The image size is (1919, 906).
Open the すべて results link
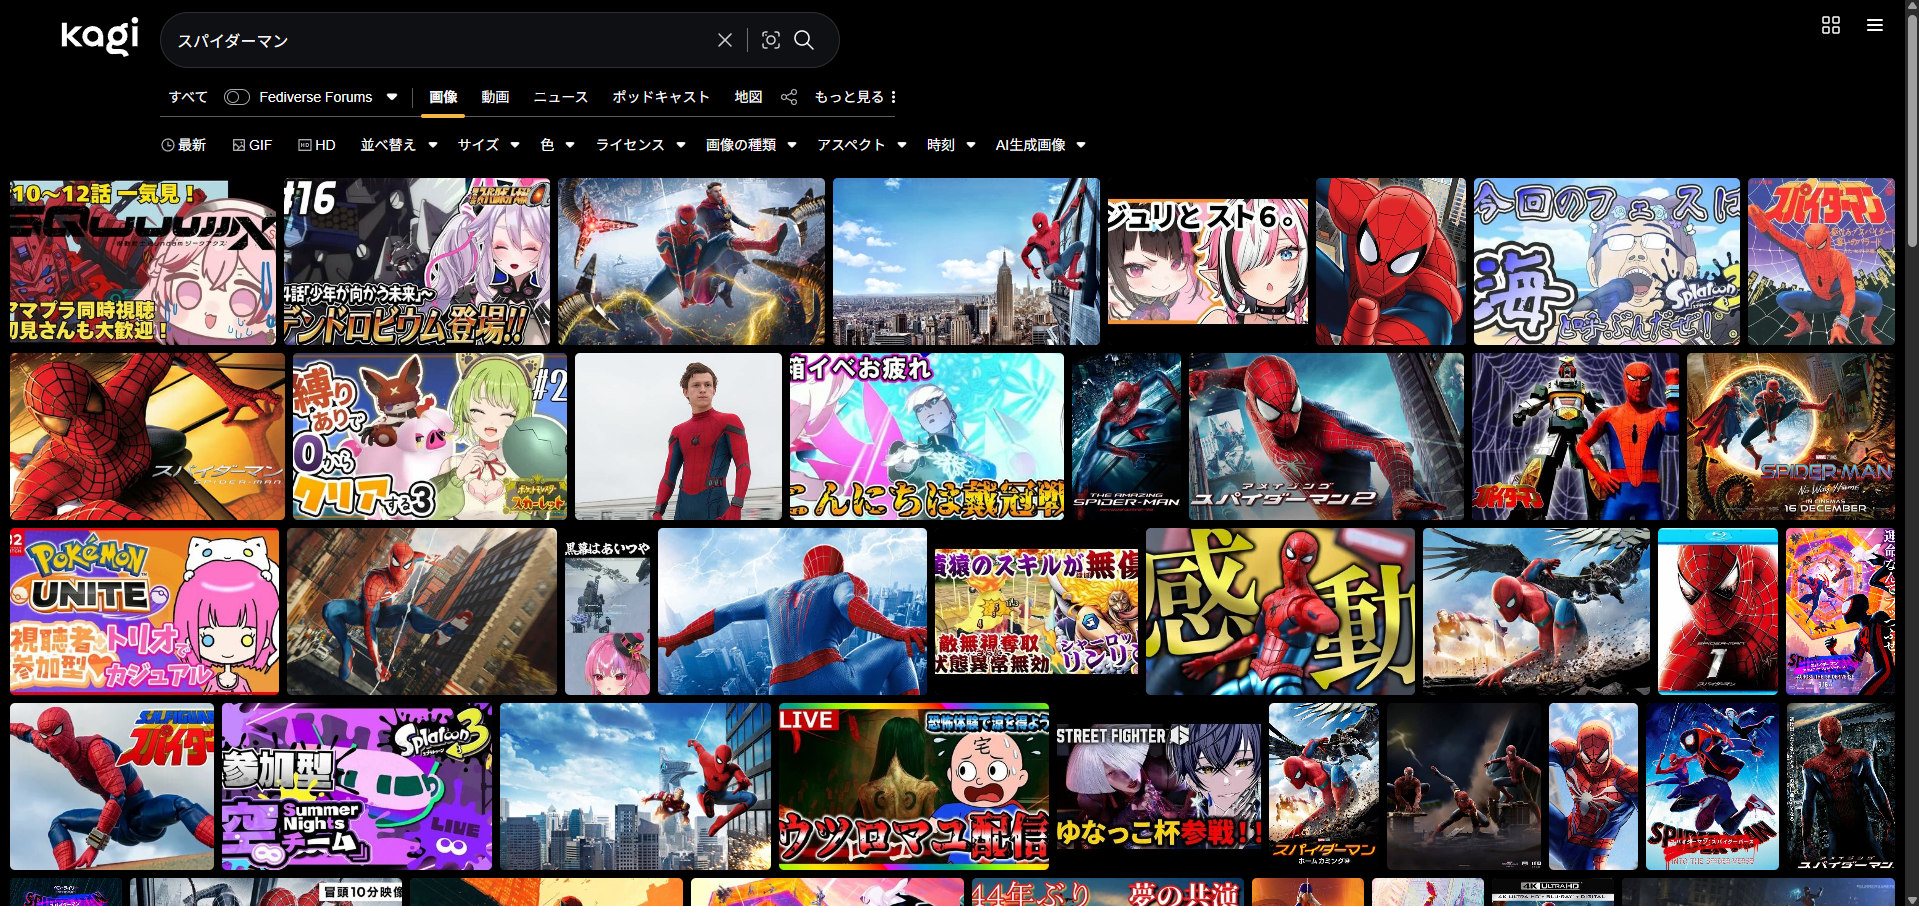coord(188,97)
